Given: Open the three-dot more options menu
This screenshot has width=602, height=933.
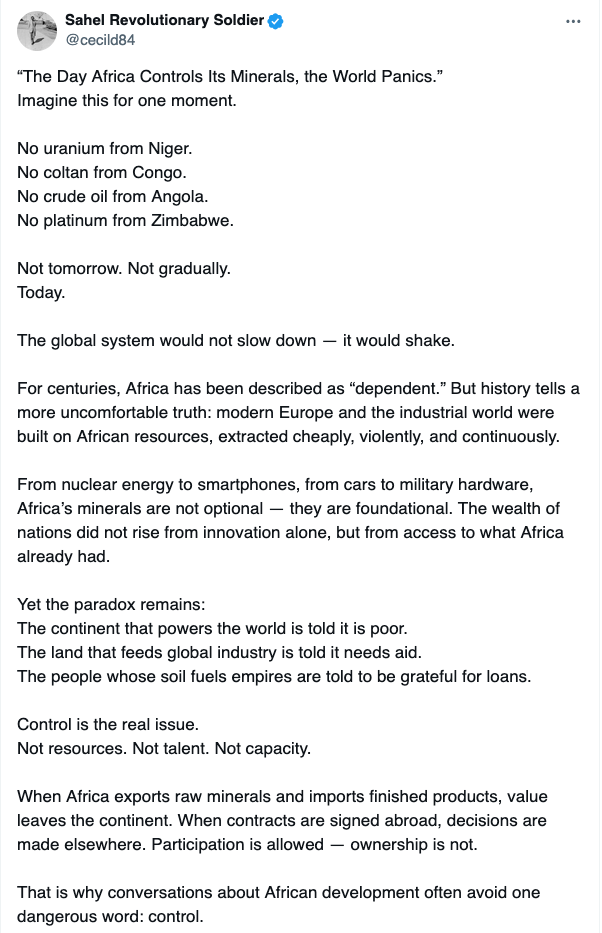Looking at the screenshot, I should click(573, 21).
